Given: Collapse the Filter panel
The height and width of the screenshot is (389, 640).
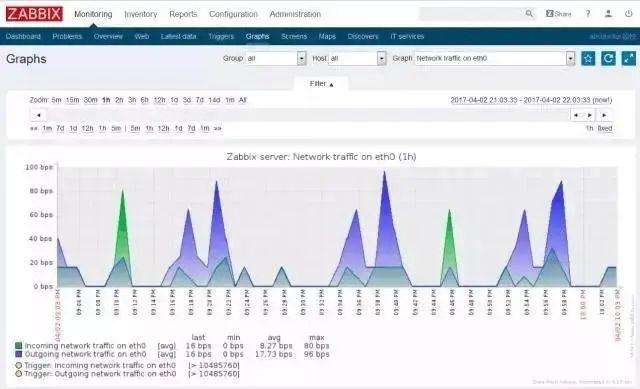Looking at the screenshot, I should [322, 84].
